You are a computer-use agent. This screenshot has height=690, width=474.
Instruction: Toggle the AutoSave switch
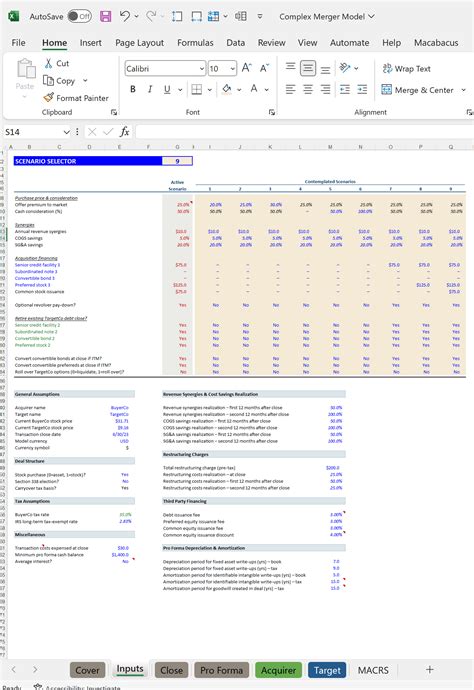pyautogui.click(x=79, y=17)
